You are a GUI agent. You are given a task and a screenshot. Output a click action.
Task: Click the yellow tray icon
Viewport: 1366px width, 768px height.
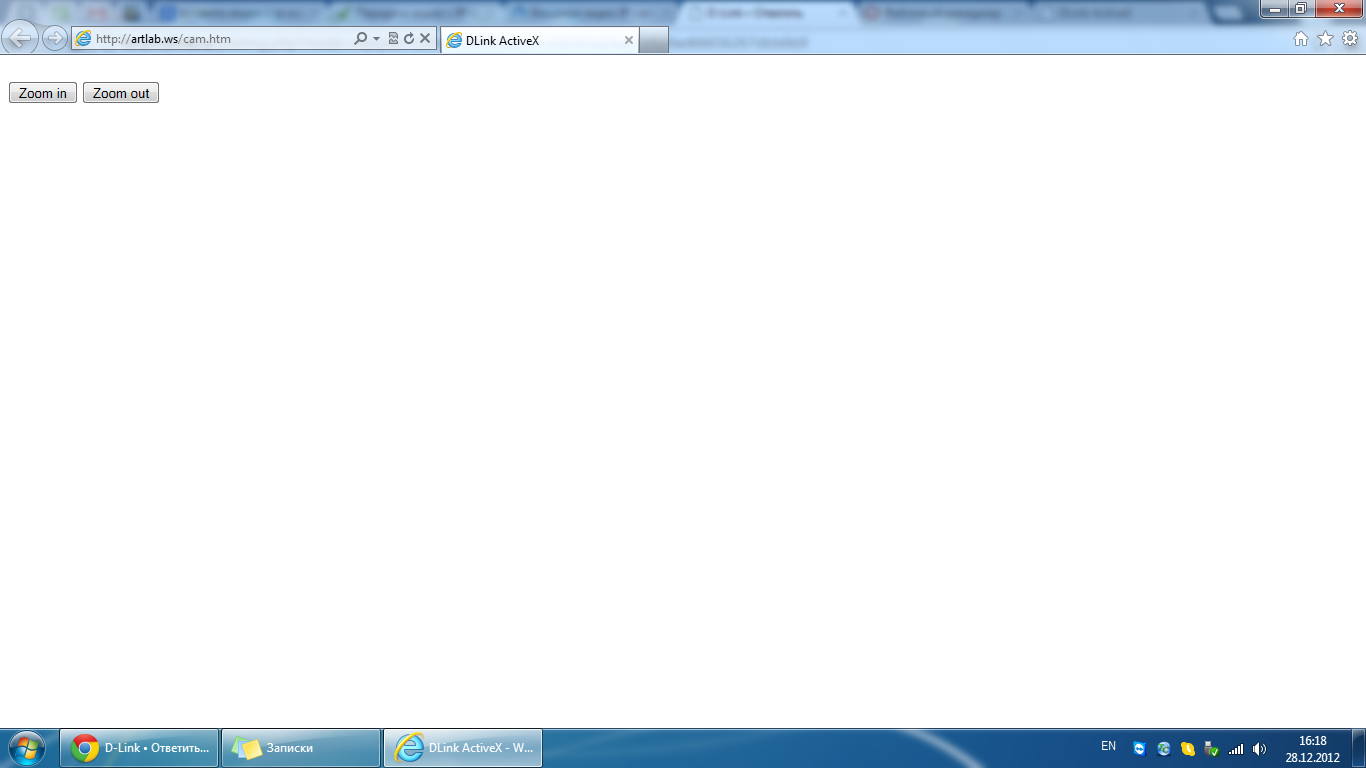[1188, 749]
